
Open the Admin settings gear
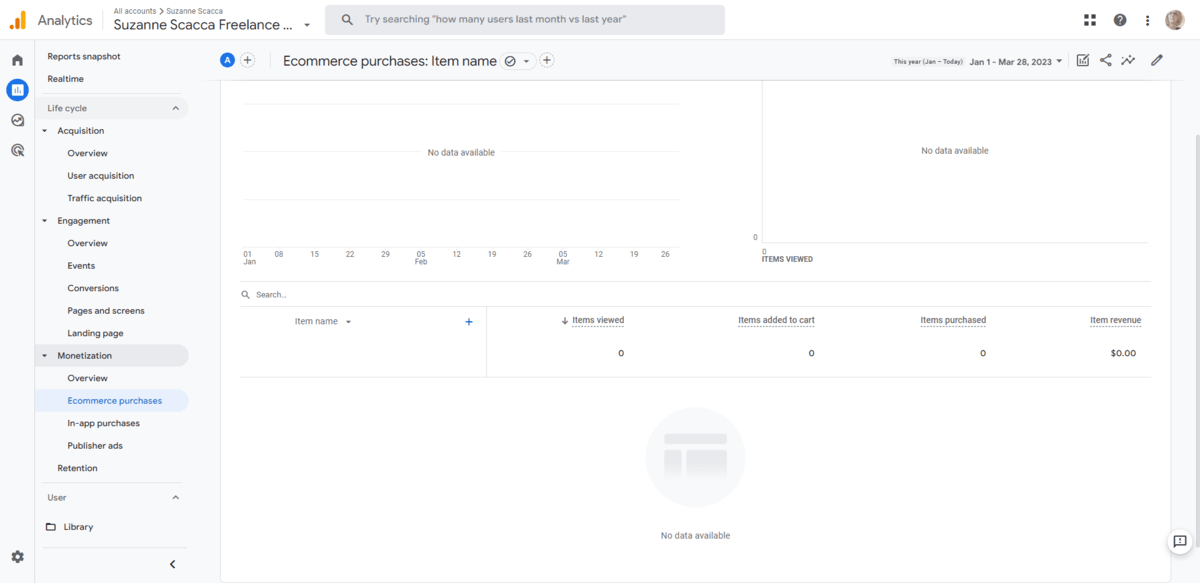coord(16,556)
